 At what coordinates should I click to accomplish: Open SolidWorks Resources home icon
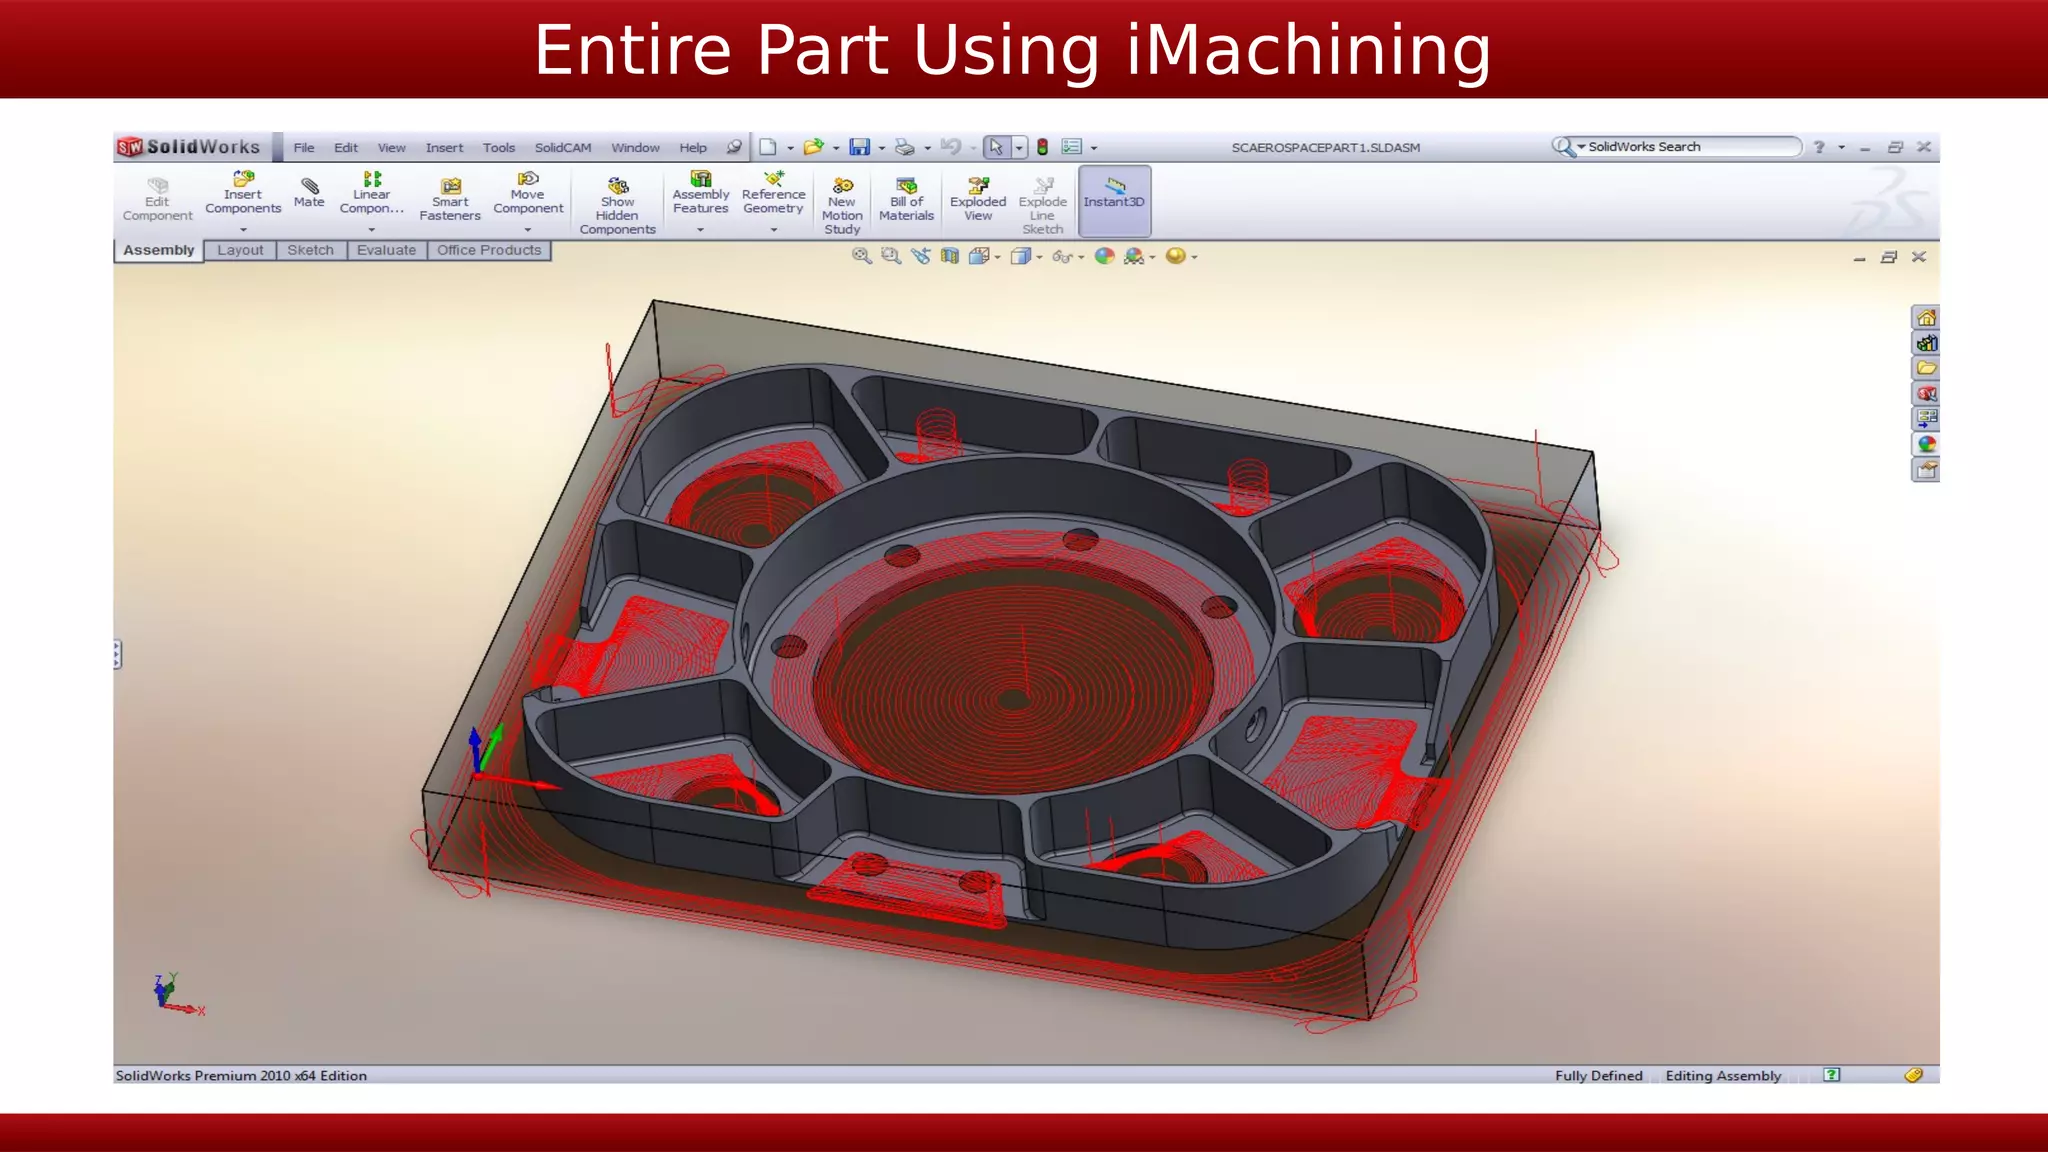(x=1926, y=318)
